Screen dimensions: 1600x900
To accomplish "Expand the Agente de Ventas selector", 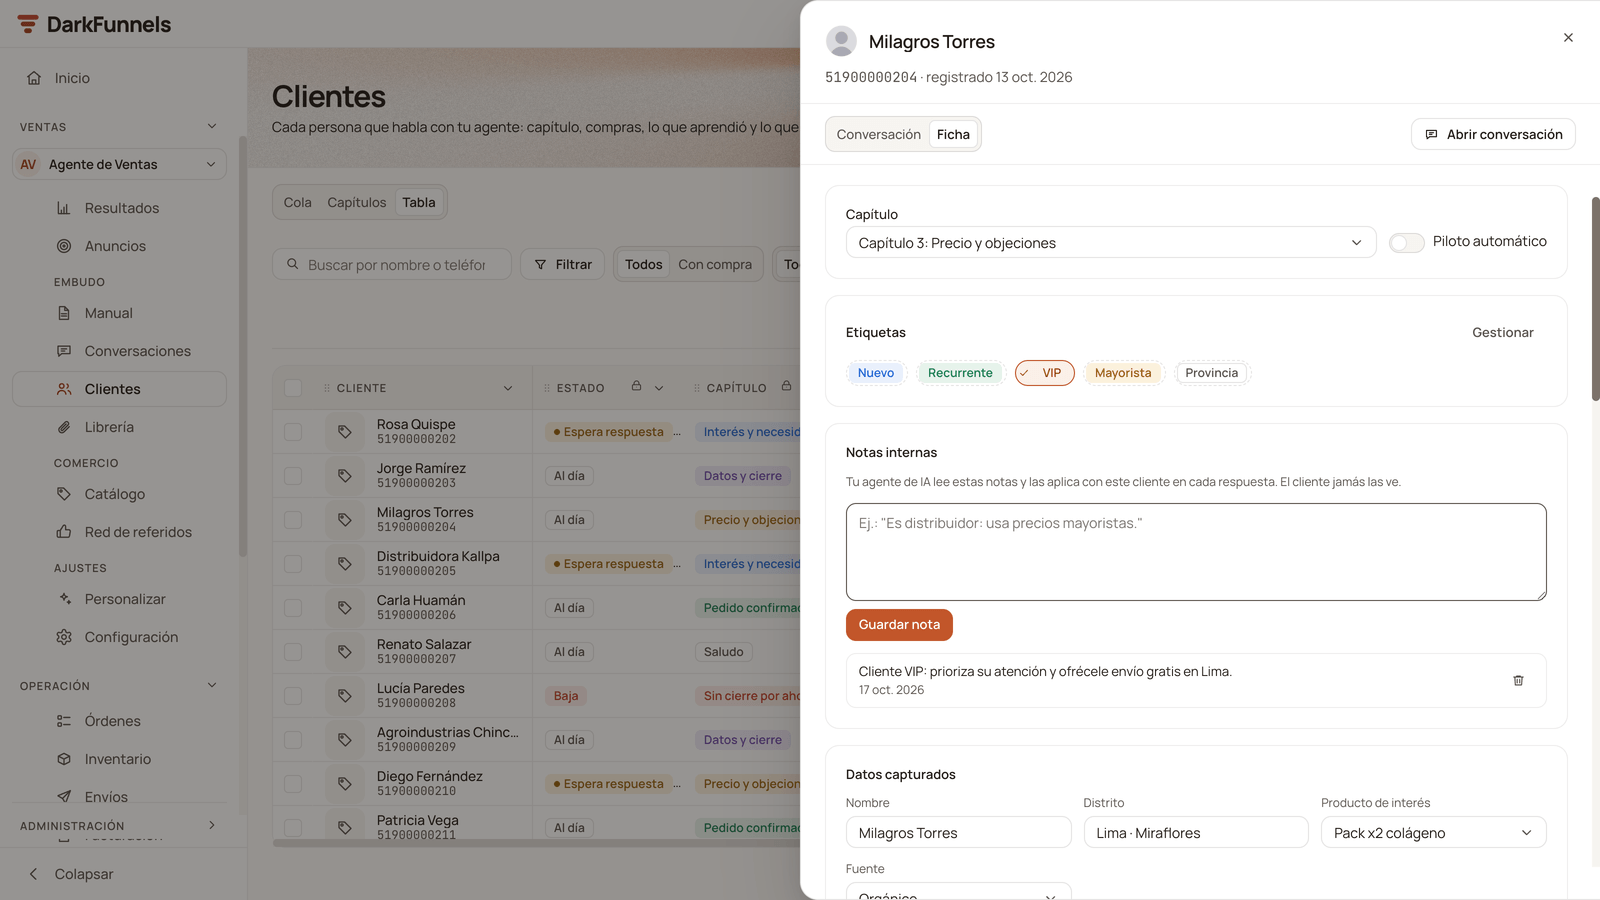I will point(120,165).
